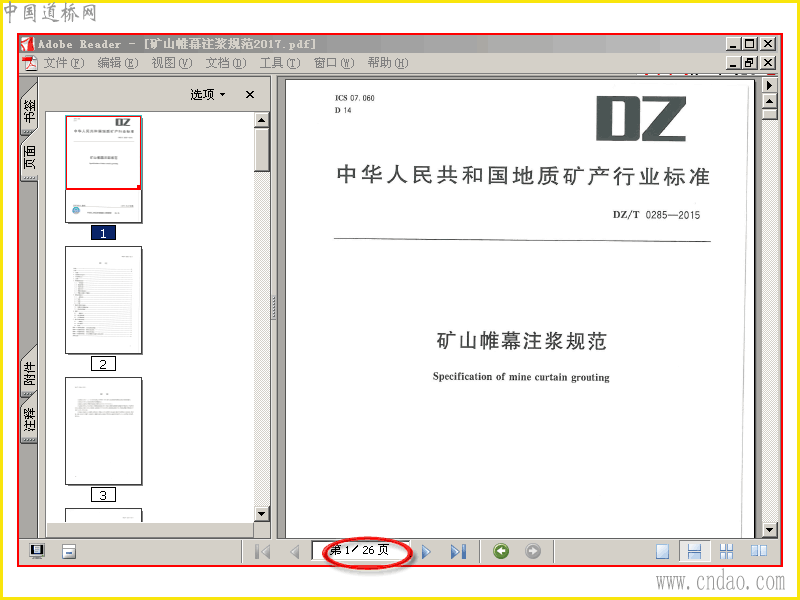Click document title 矿山帷幕注浆规范
This screenshot has width=800, height=600.
(x=521, y=341)
